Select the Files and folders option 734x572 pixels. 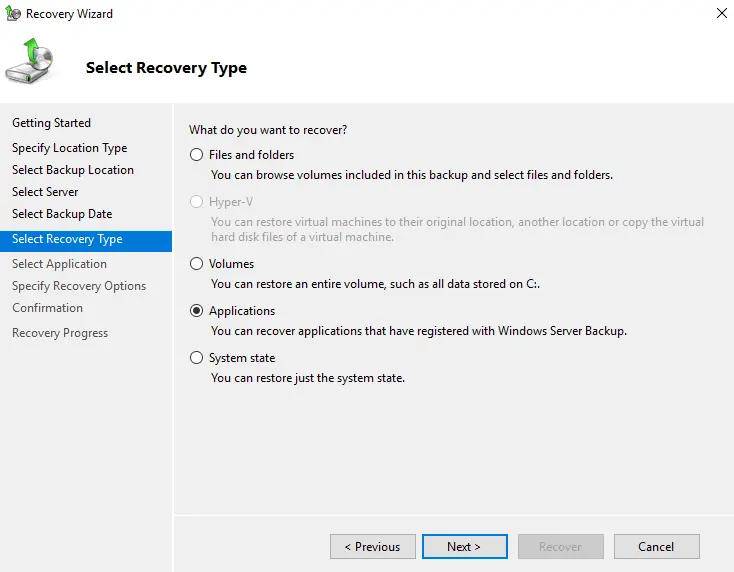[197, 155]
